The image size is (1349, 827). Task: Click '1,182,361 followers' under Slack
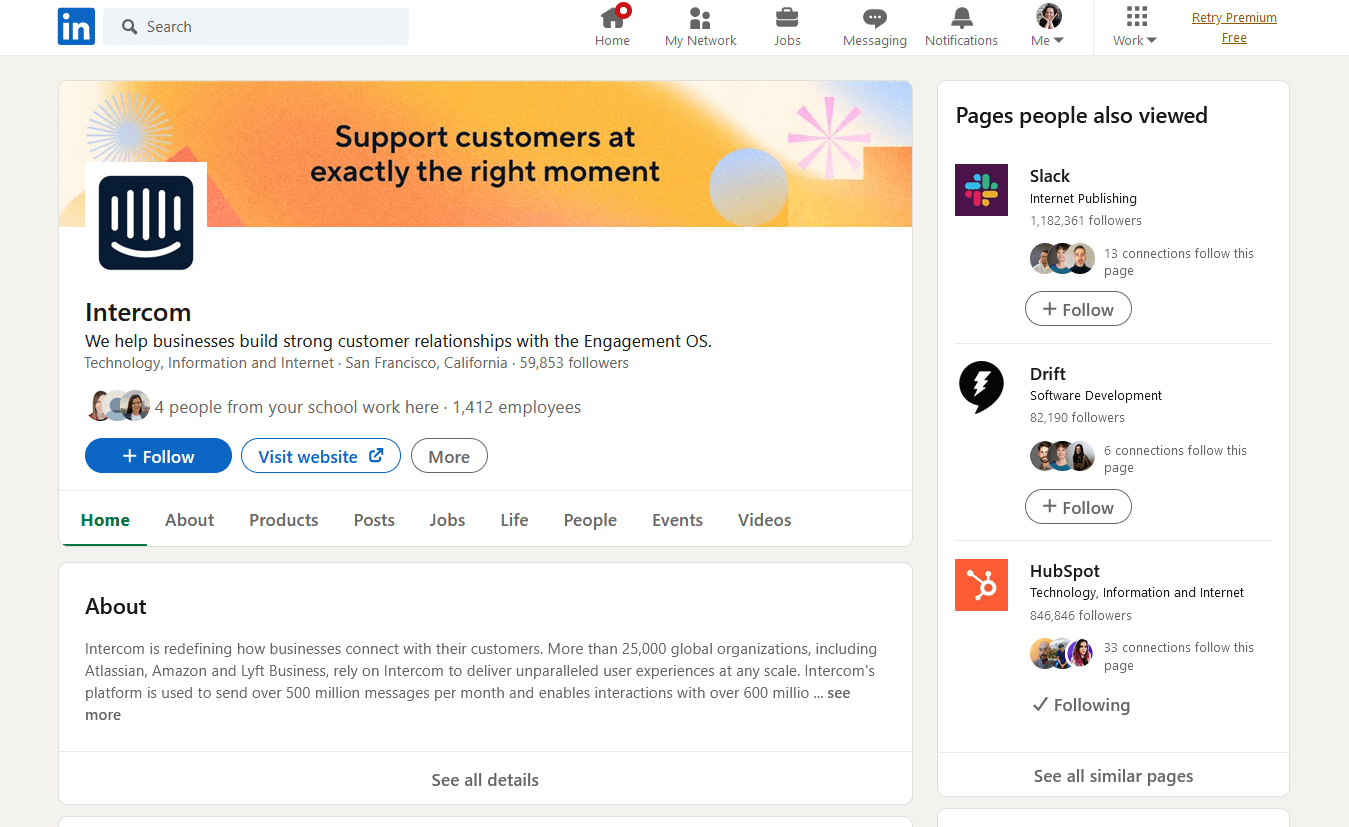pyautogui.click(x=1086, y=220)
